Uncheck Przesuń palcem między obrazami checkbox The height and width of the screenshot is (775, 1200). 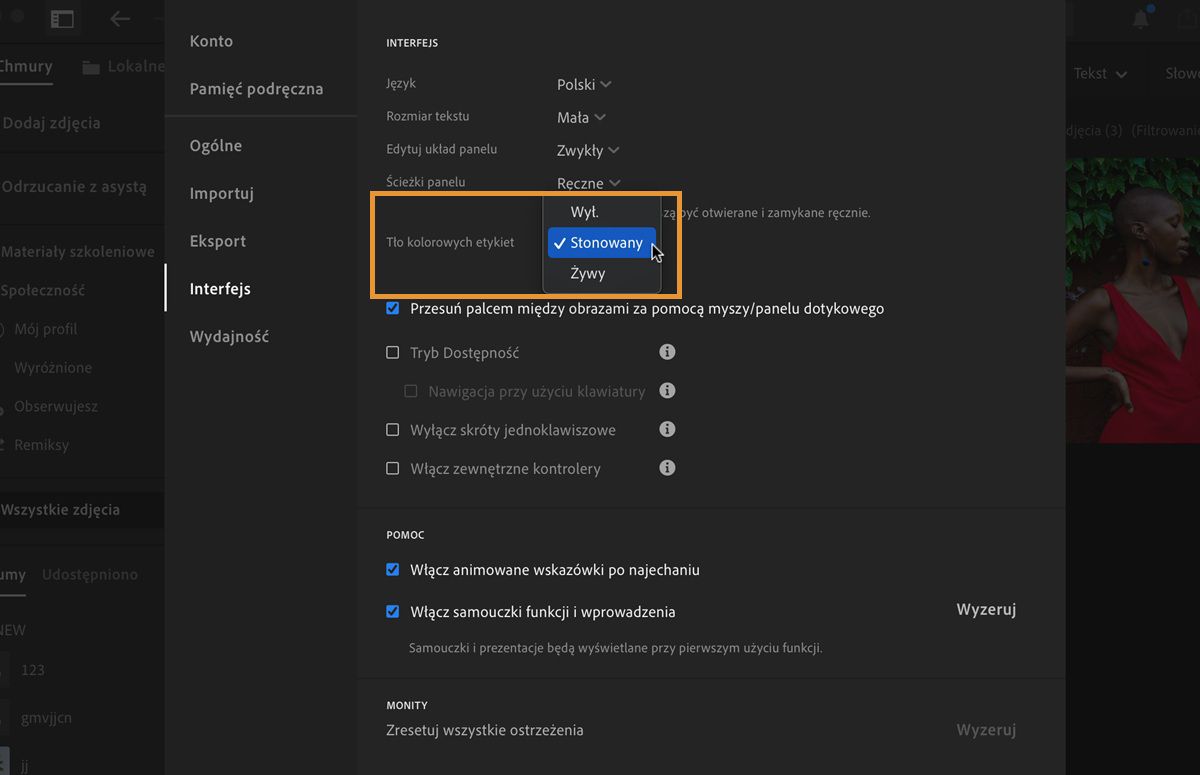[393, 309]
